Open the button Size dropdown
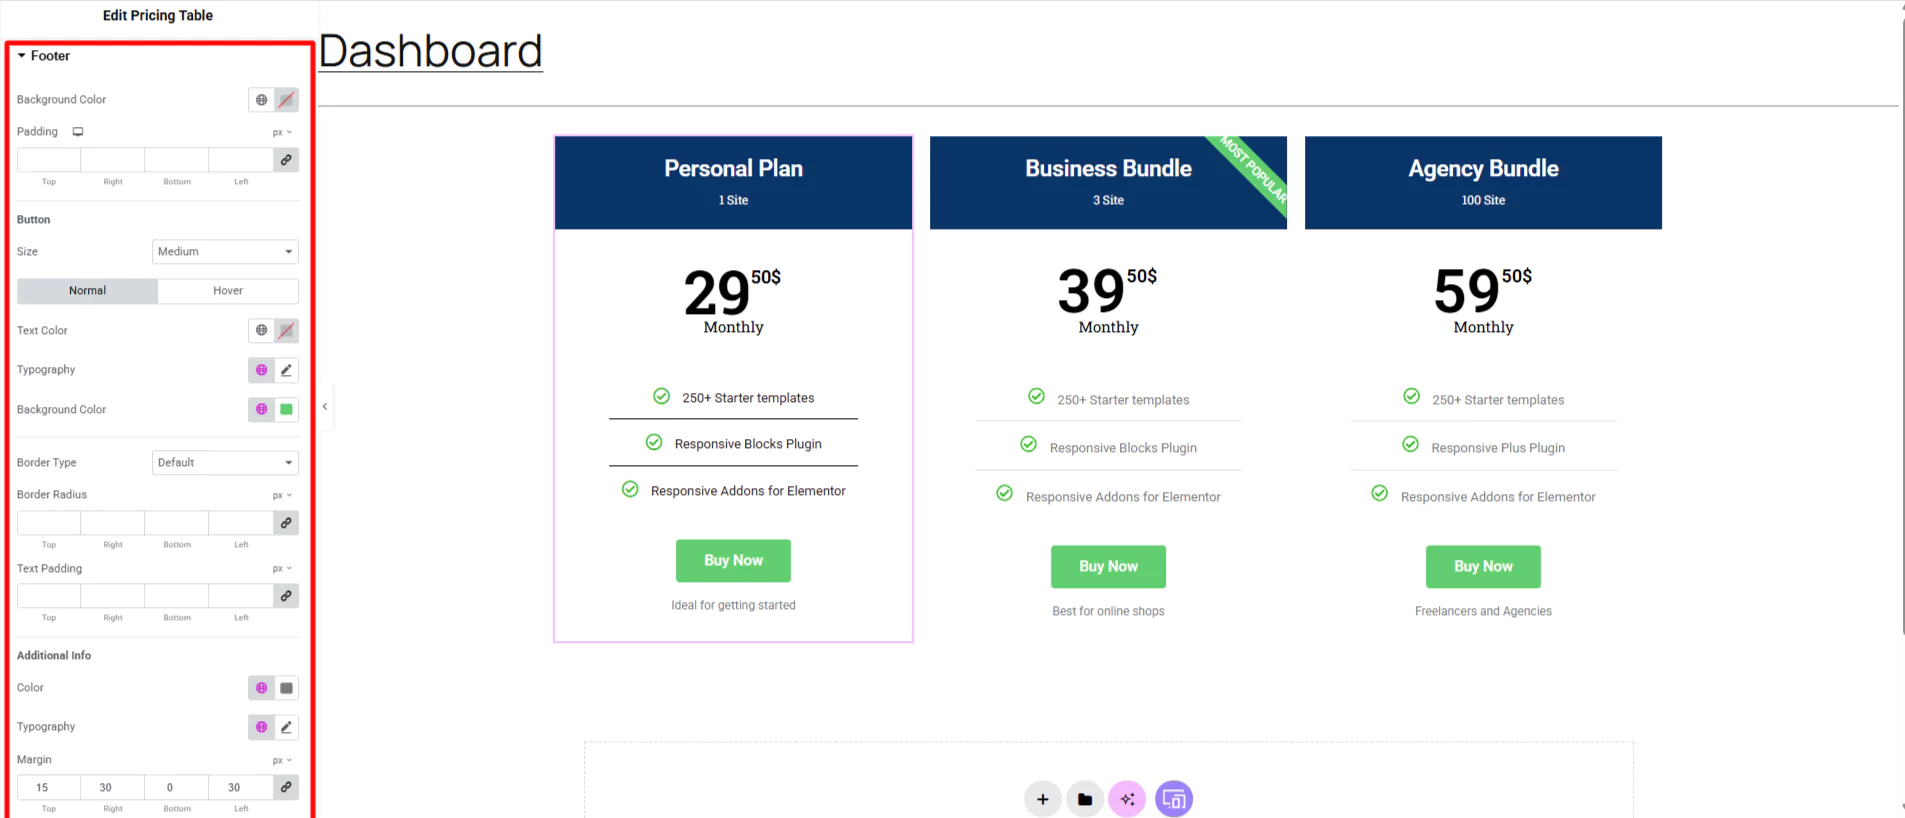 [225, 252]
